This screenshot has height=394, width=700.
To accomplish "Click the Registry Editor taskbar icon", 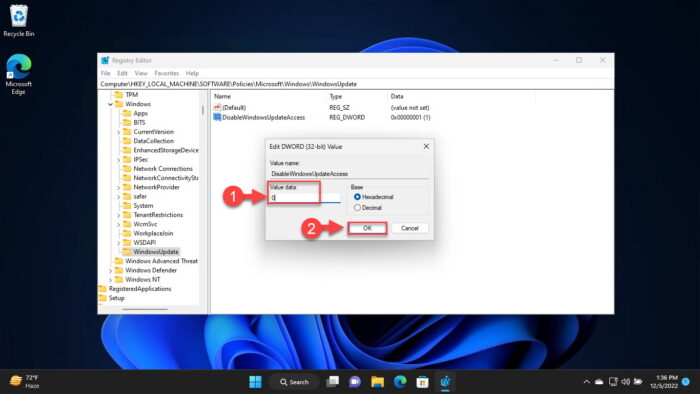I will 445,382.
